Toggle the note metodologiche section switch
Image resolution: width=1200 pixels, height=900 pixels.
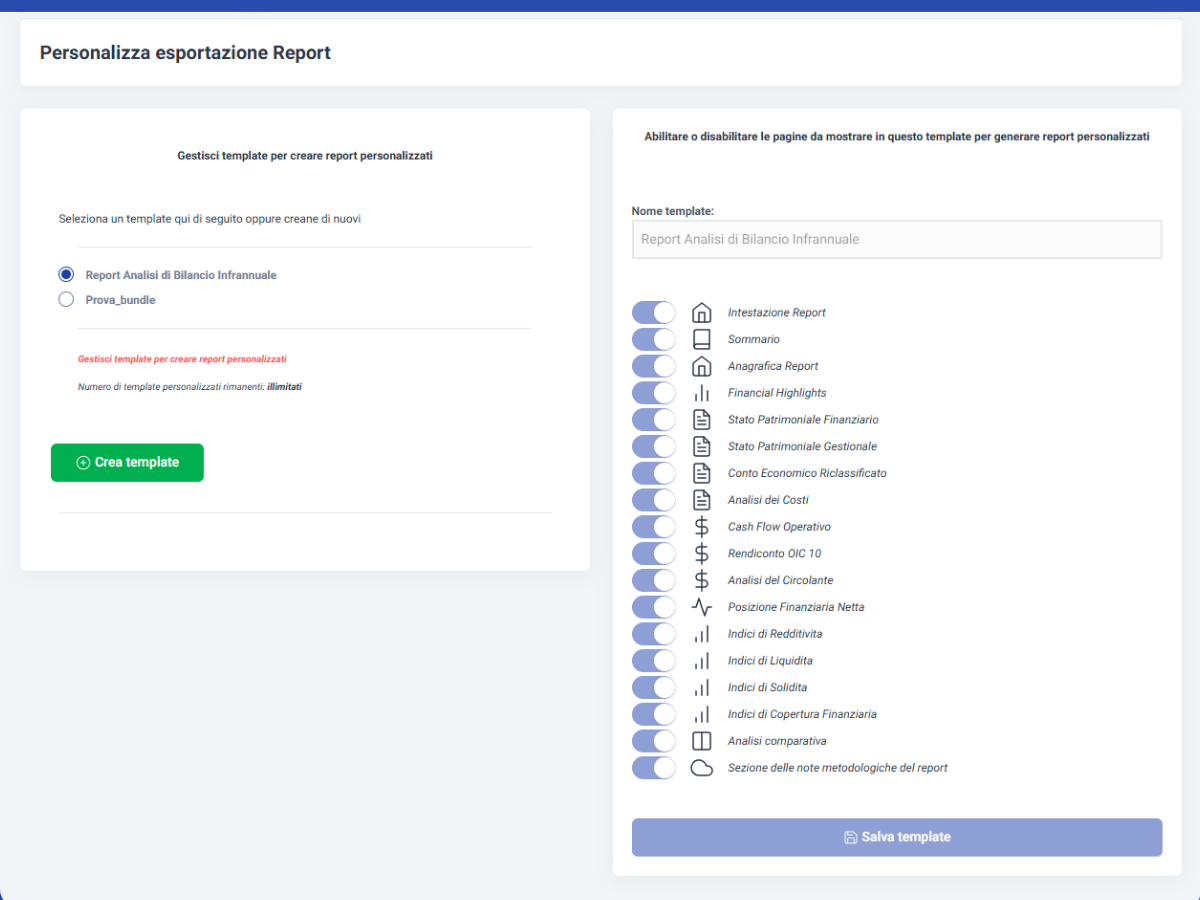tap(654, 768)
